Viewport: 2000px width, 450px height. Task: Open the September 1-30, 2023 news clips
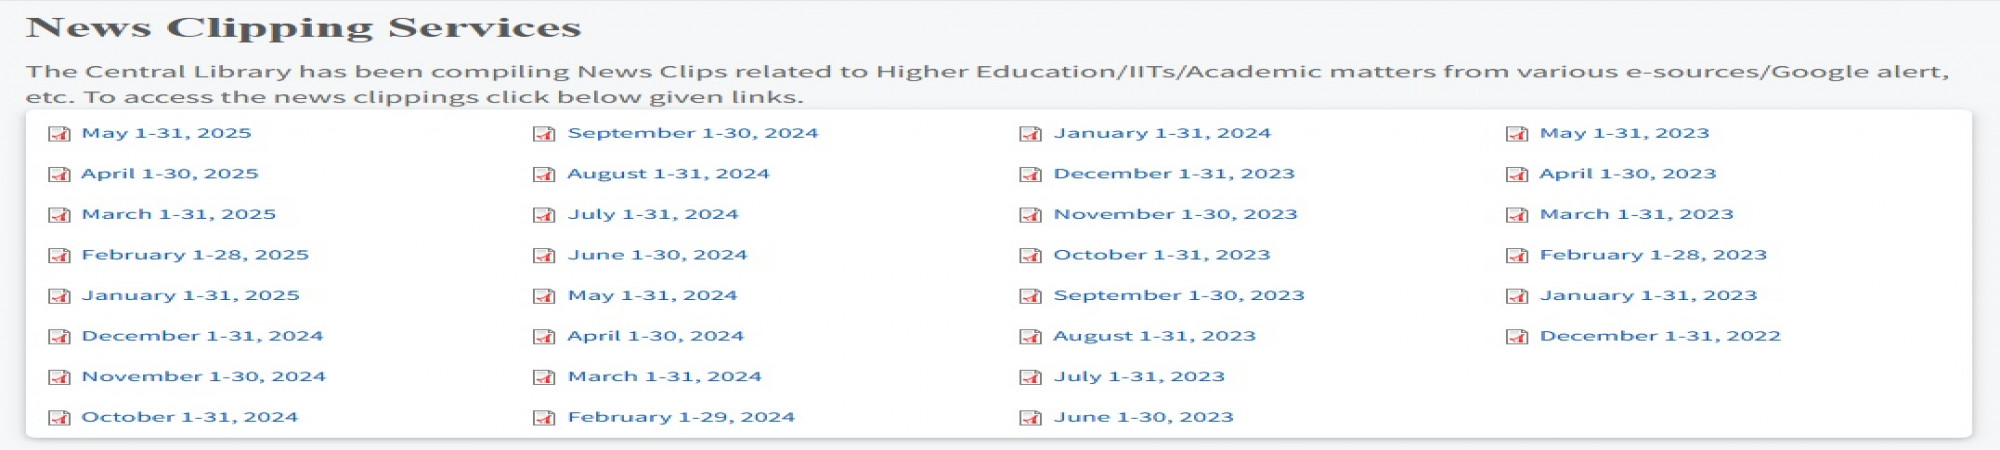point(1179,295)
